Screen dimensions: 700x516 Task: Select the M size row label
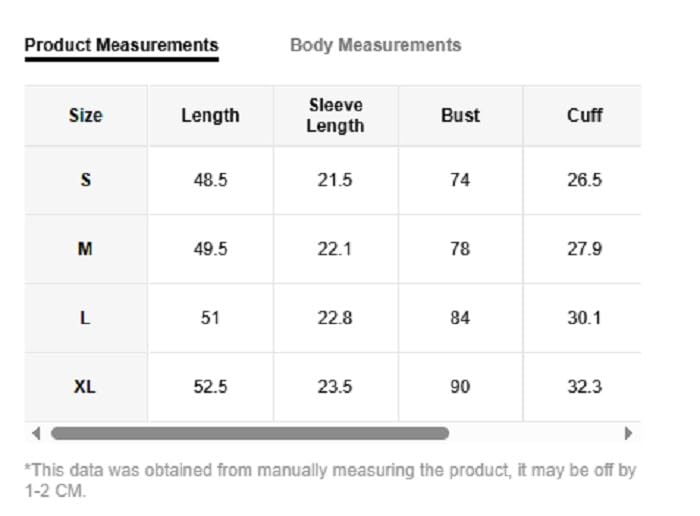85,249
